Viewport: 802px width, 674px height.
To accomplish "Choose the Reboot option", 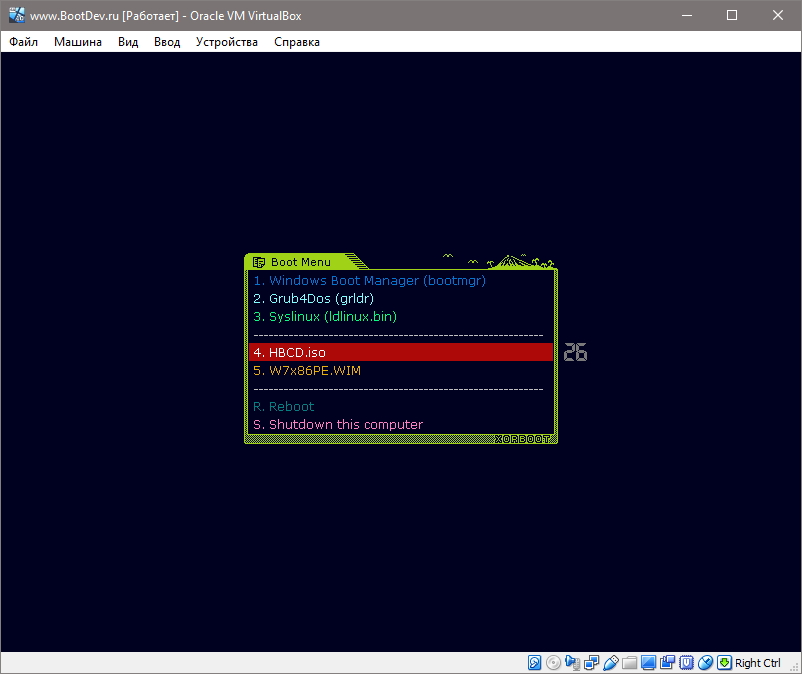I will point(283,407).
